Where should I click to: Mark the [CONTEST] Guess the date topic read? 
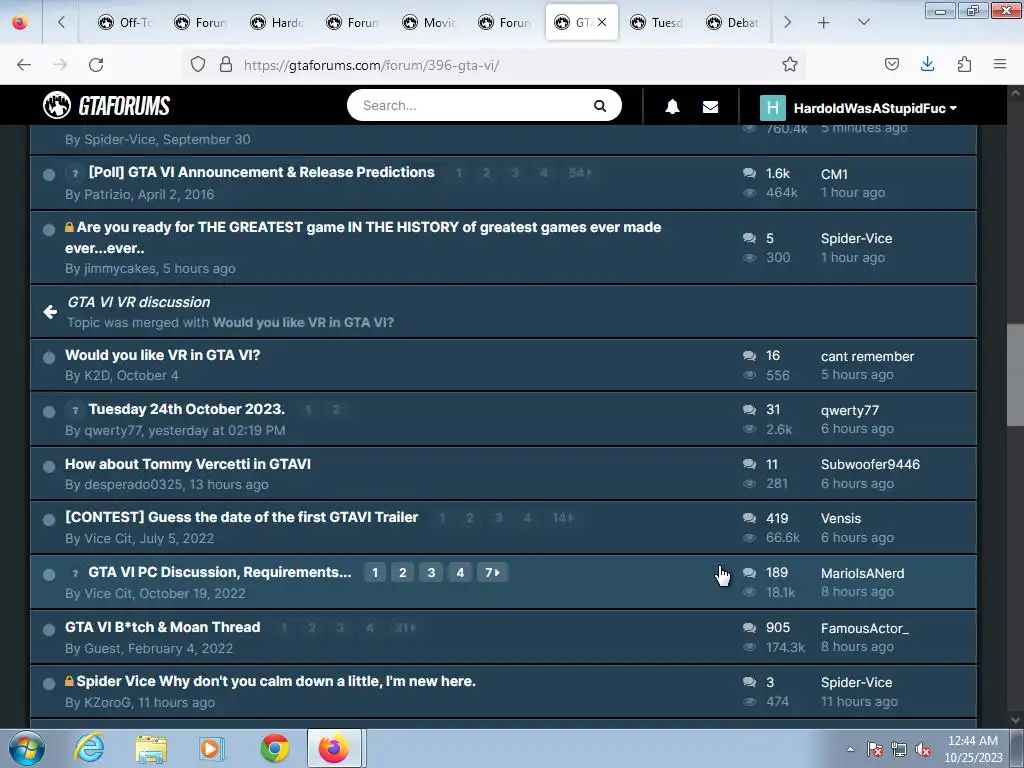[49, 520]
